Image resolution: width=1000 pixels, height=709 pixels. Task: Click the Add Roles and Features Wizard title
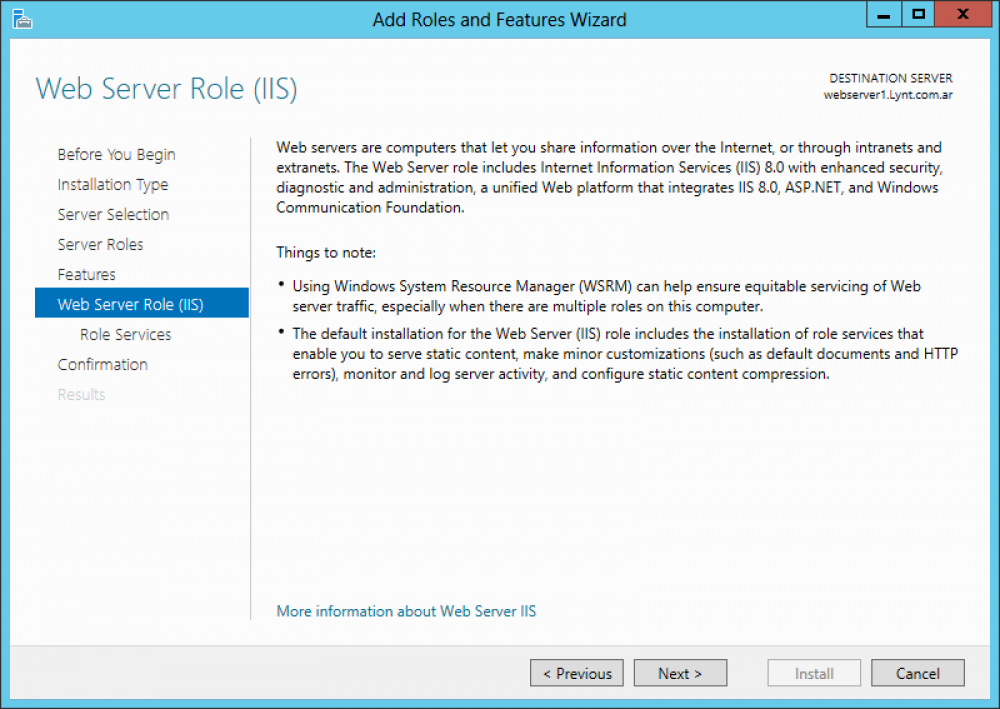click(x=499, y=19)
